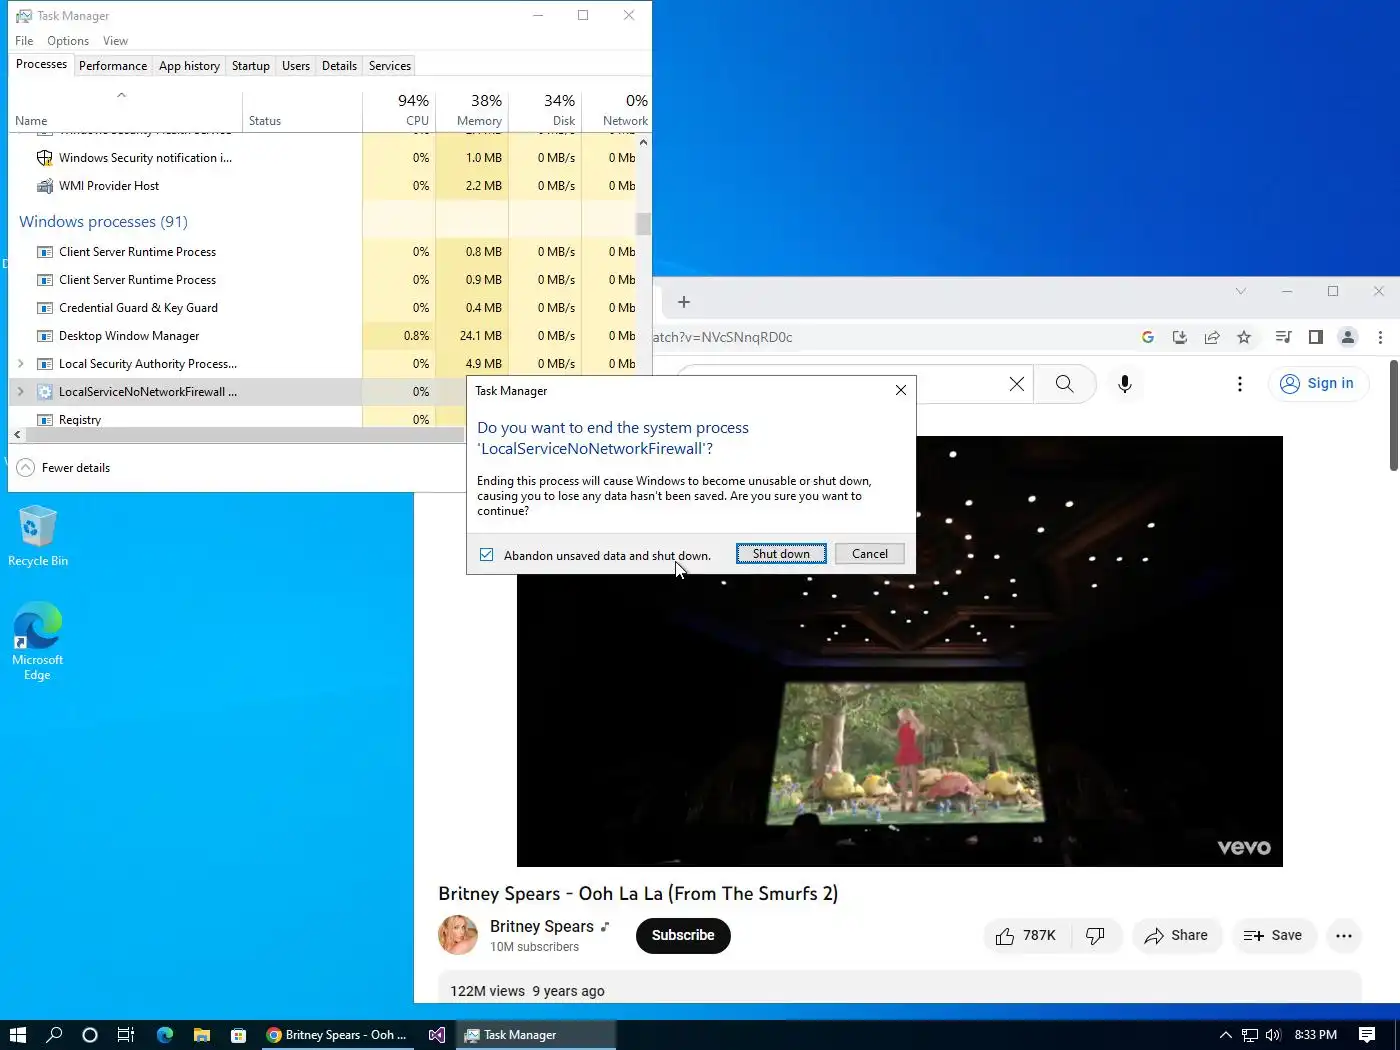Sort processes by the CPU column

pyautogui.click(x=399, y=110)
